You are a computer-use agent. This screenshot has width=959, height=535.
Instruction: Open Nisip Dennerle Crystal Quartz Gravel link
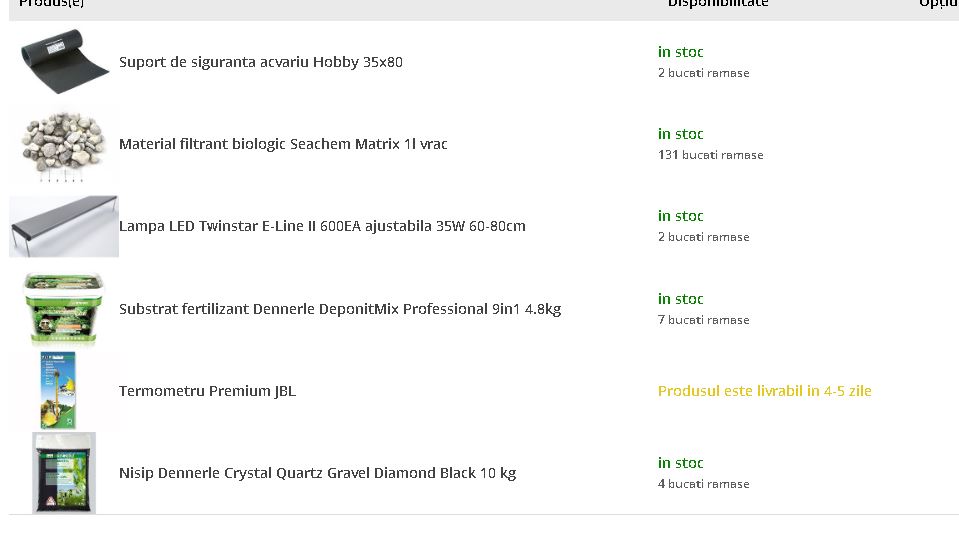[x=317, y=473]
